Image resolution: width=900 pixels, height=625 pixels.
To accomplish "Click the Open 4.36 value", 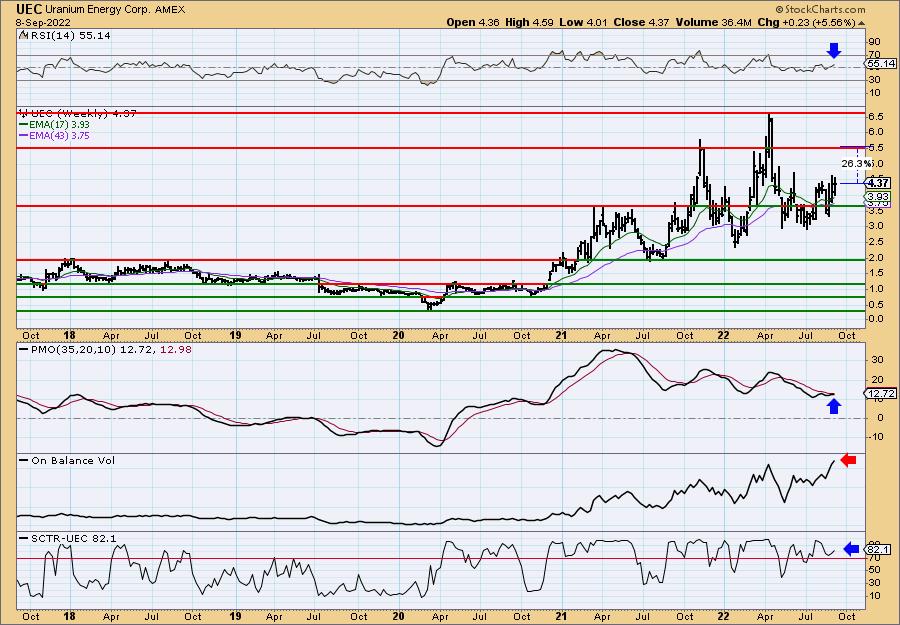I will (474, 22).
